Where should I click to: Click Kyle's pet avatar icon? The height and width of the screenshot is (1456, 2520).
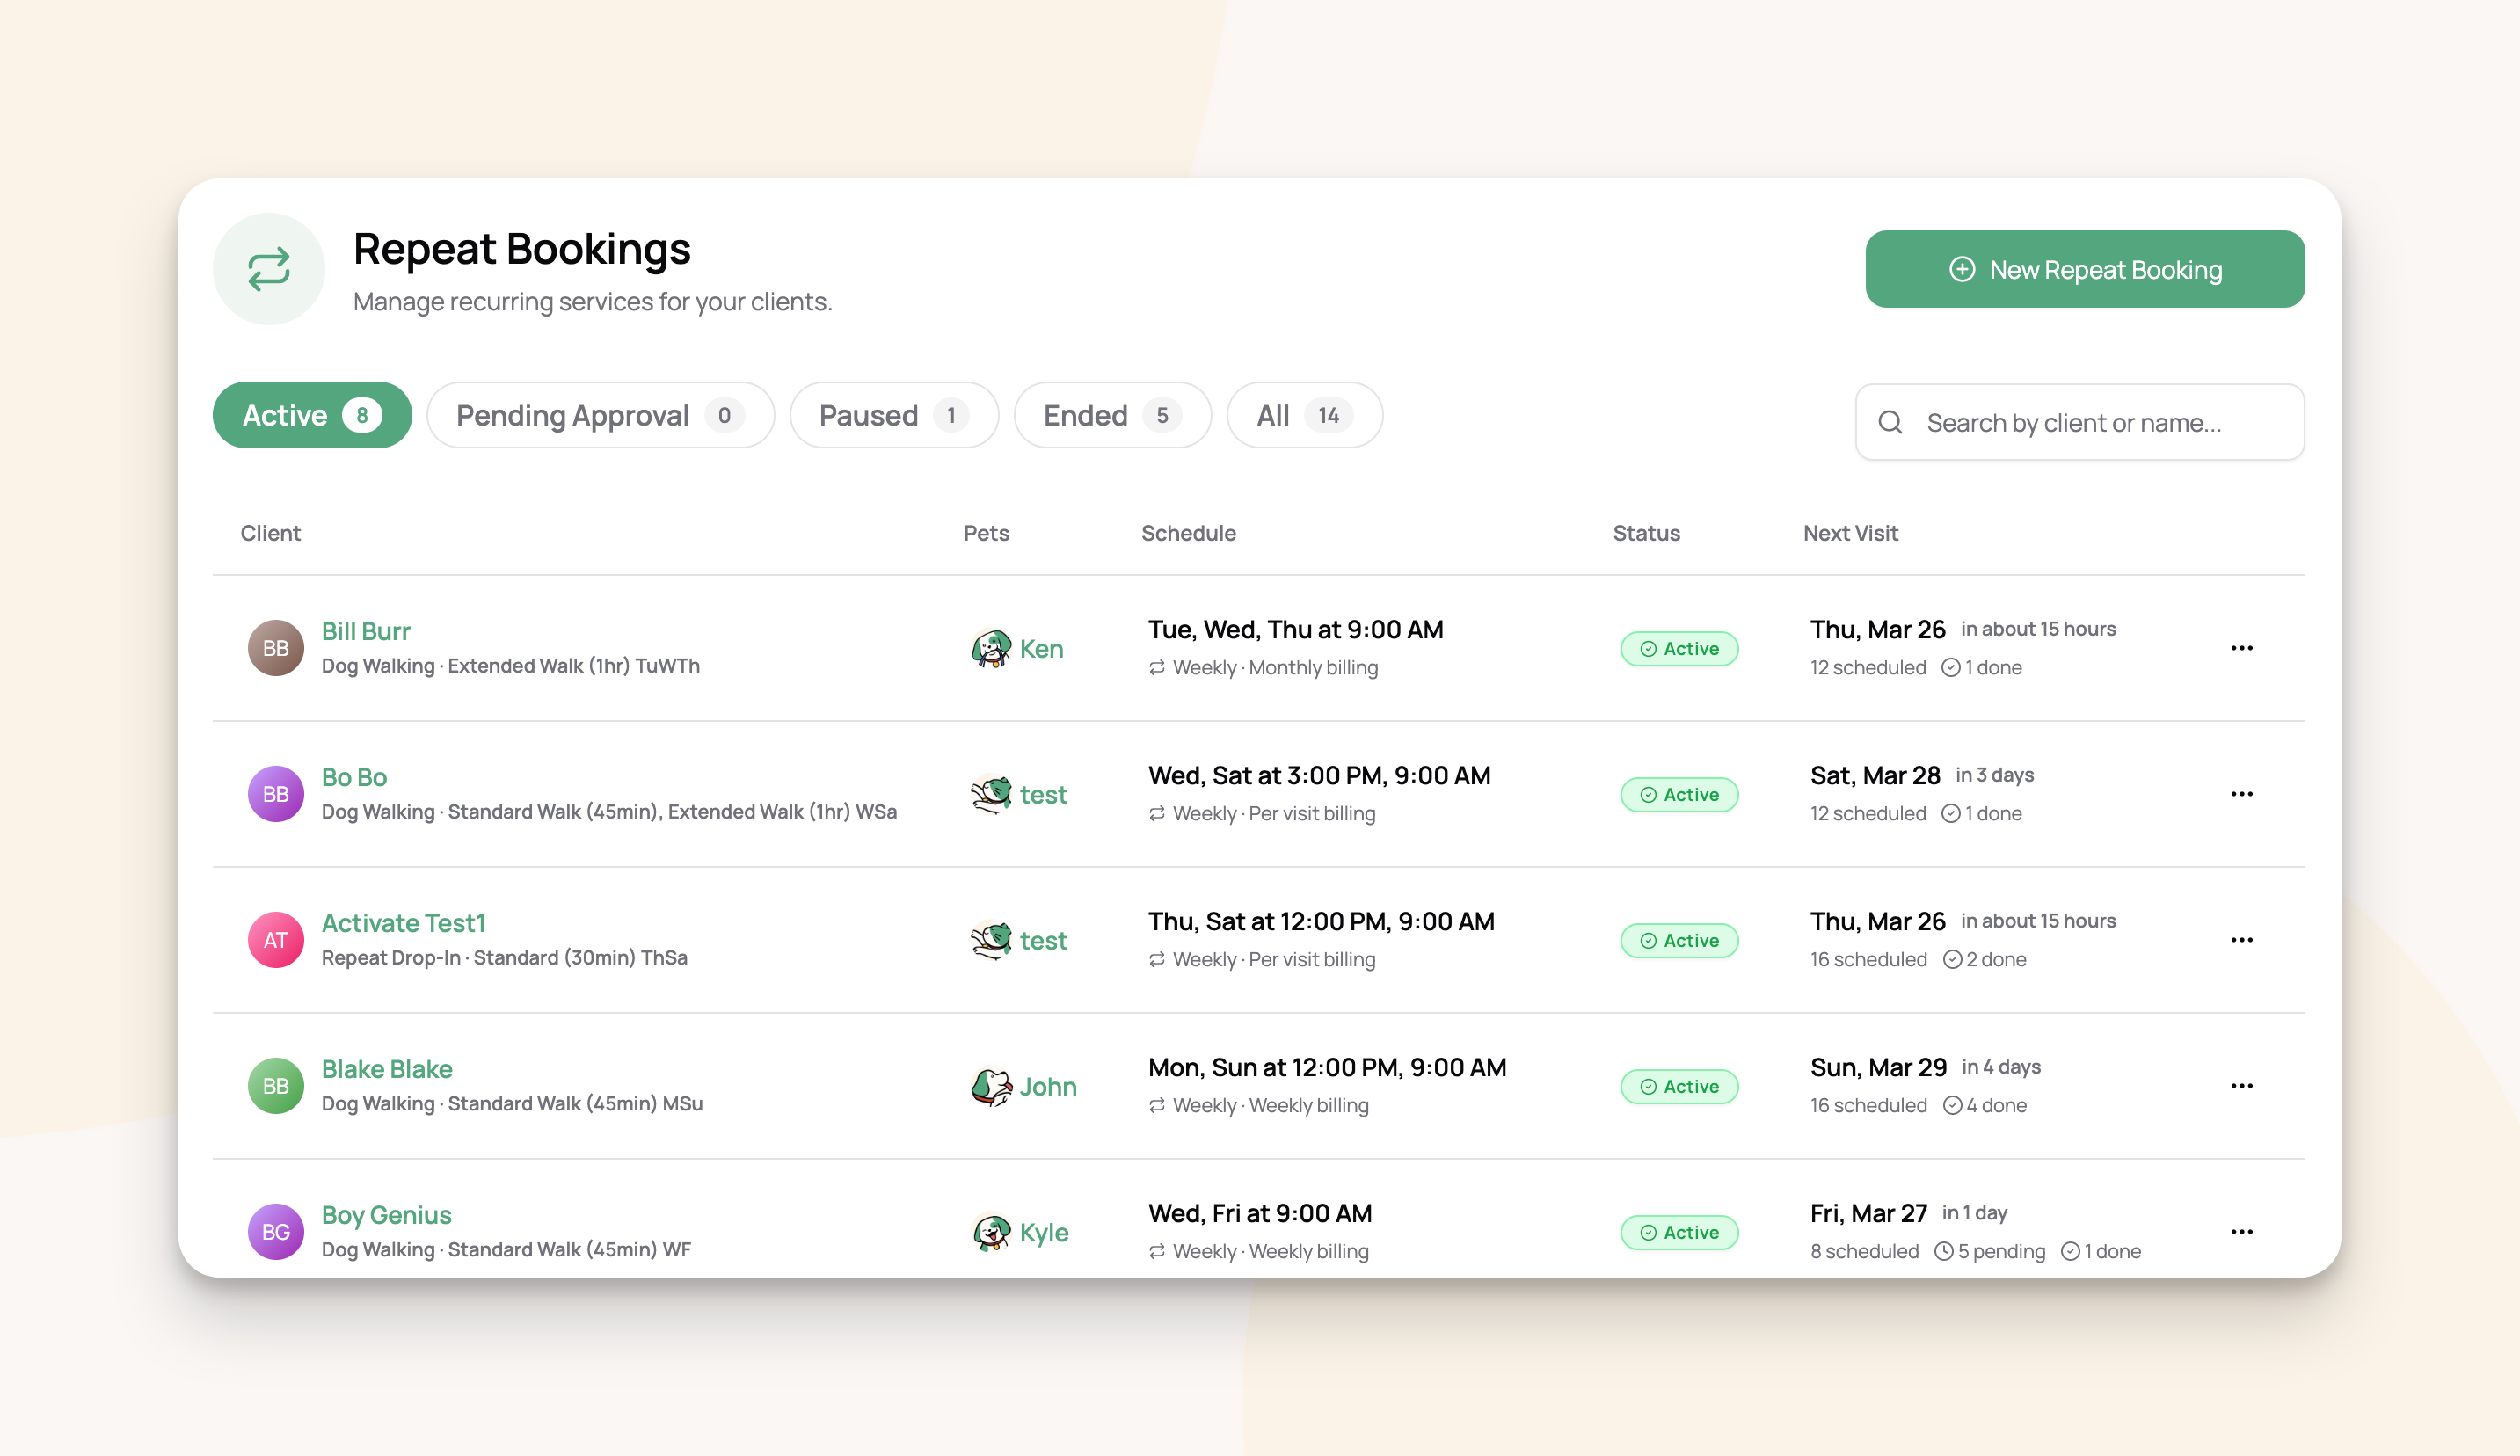pyautogui.click(x=991, y=1232)
